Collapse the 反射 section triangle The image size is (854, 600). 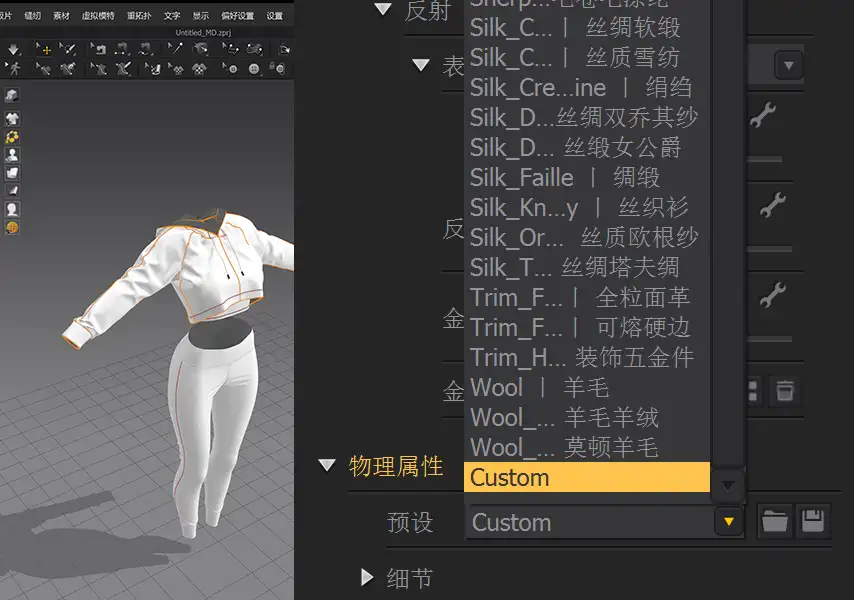383,9
